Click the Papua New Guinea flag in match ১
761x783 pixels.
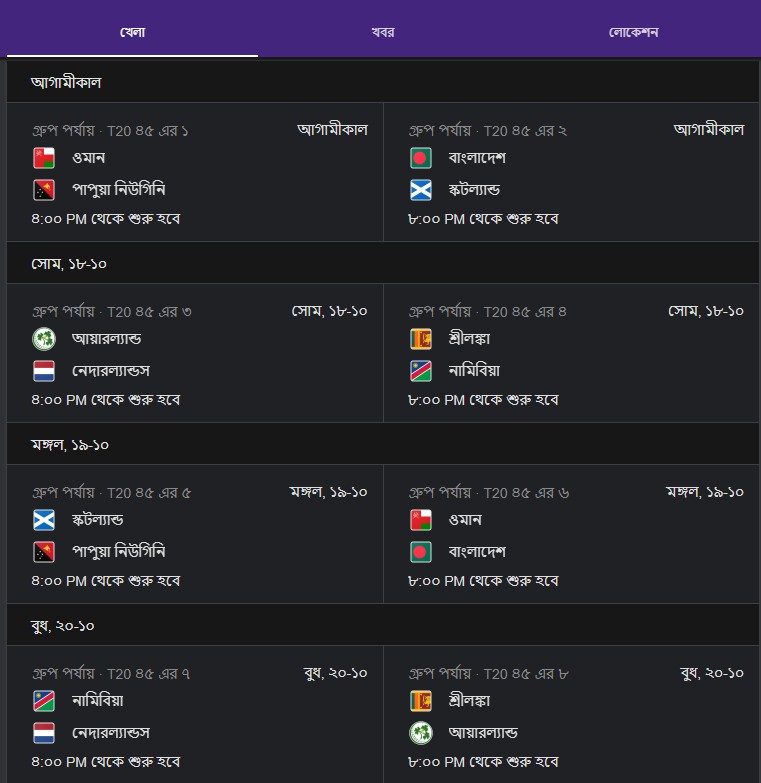click(44, 190)
